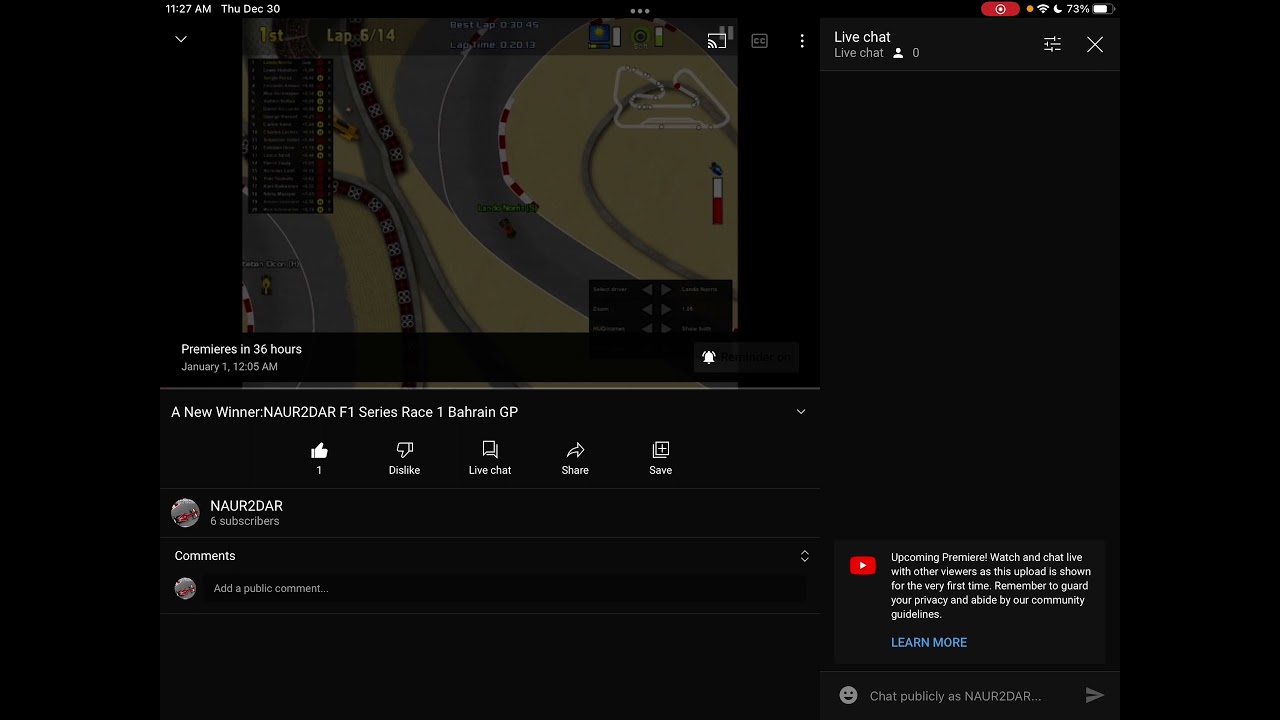
Task: Open the multitasking three-dot menu at top
Action: click(x=640, y=11)
